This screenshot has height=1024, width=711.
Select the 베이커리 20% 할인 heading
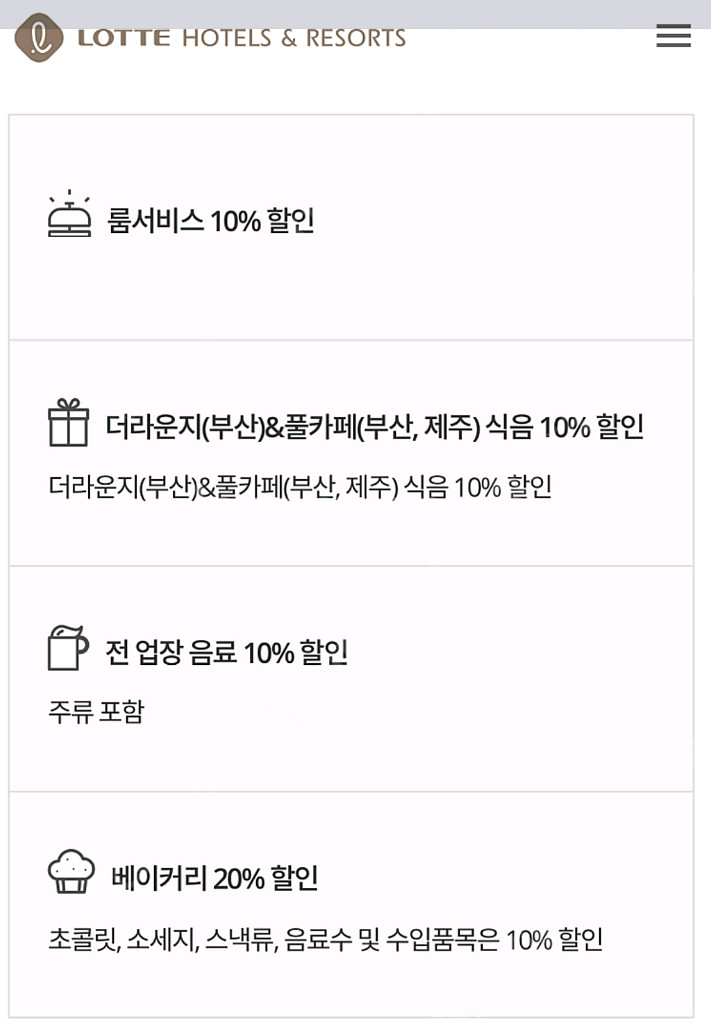tap(215, 879)
